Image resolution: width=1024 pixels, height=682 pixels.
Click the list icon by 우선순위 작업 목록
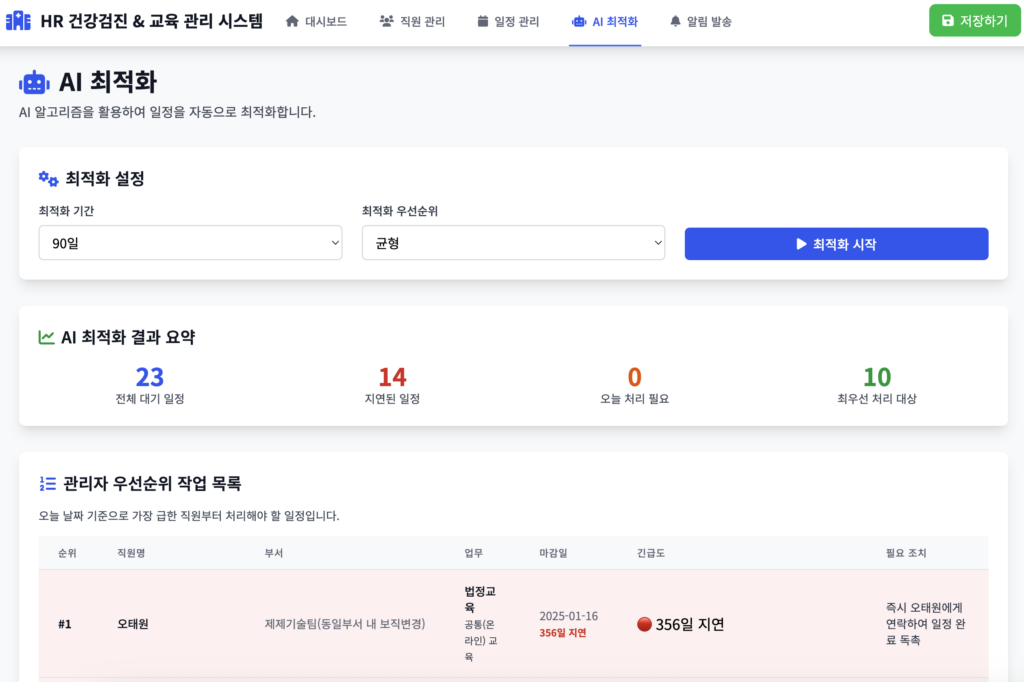pyautogui.click(x=47, y=484)
